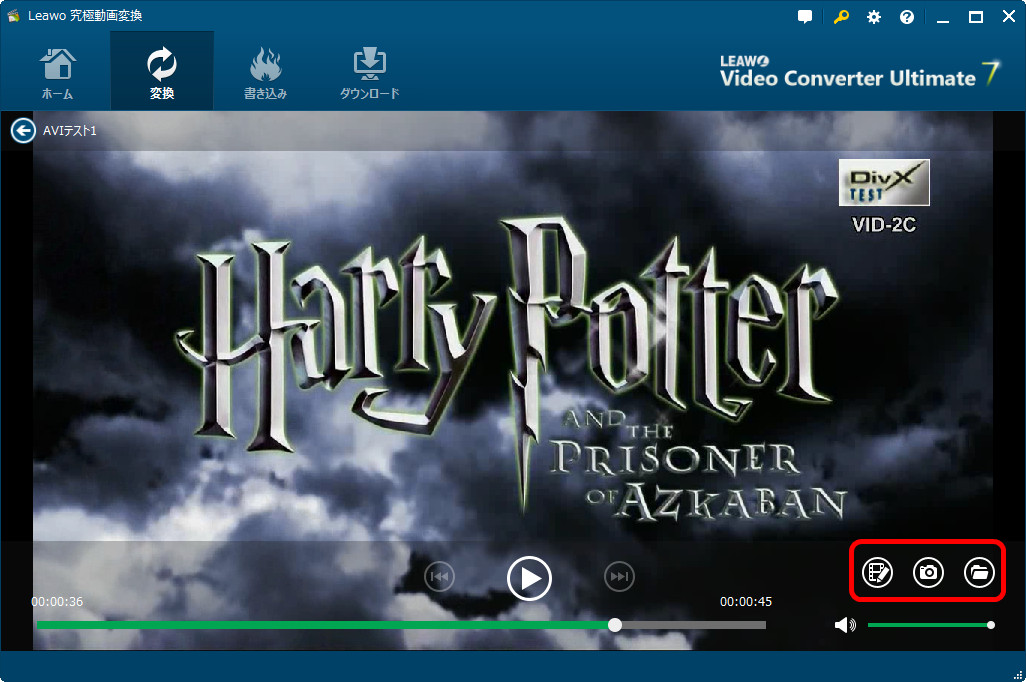Open the snapshot folder icon
Image resolution: width=1026 pixels, height=682 pixels.
tap(980, 573)
